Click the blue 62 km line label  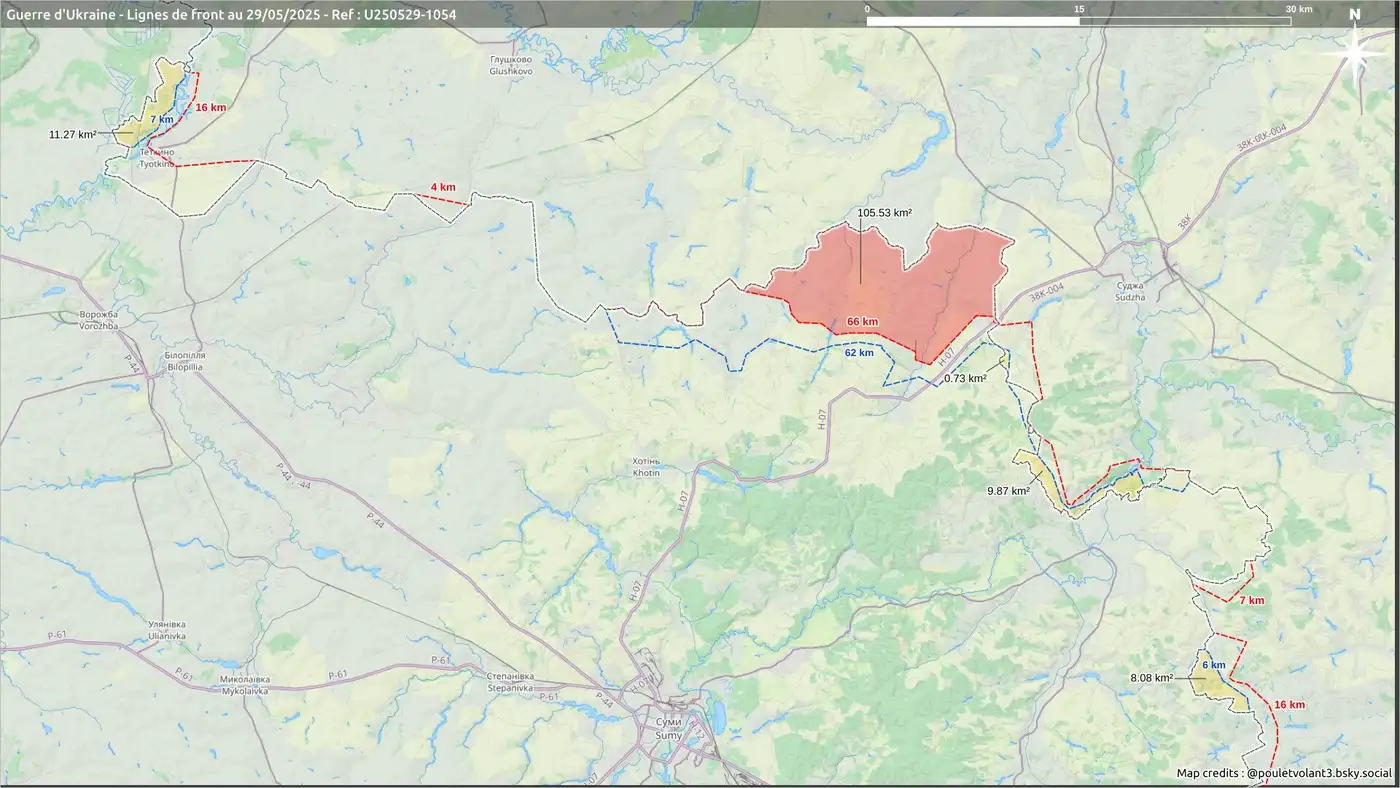pyautogui.click(x=858, y=353)
